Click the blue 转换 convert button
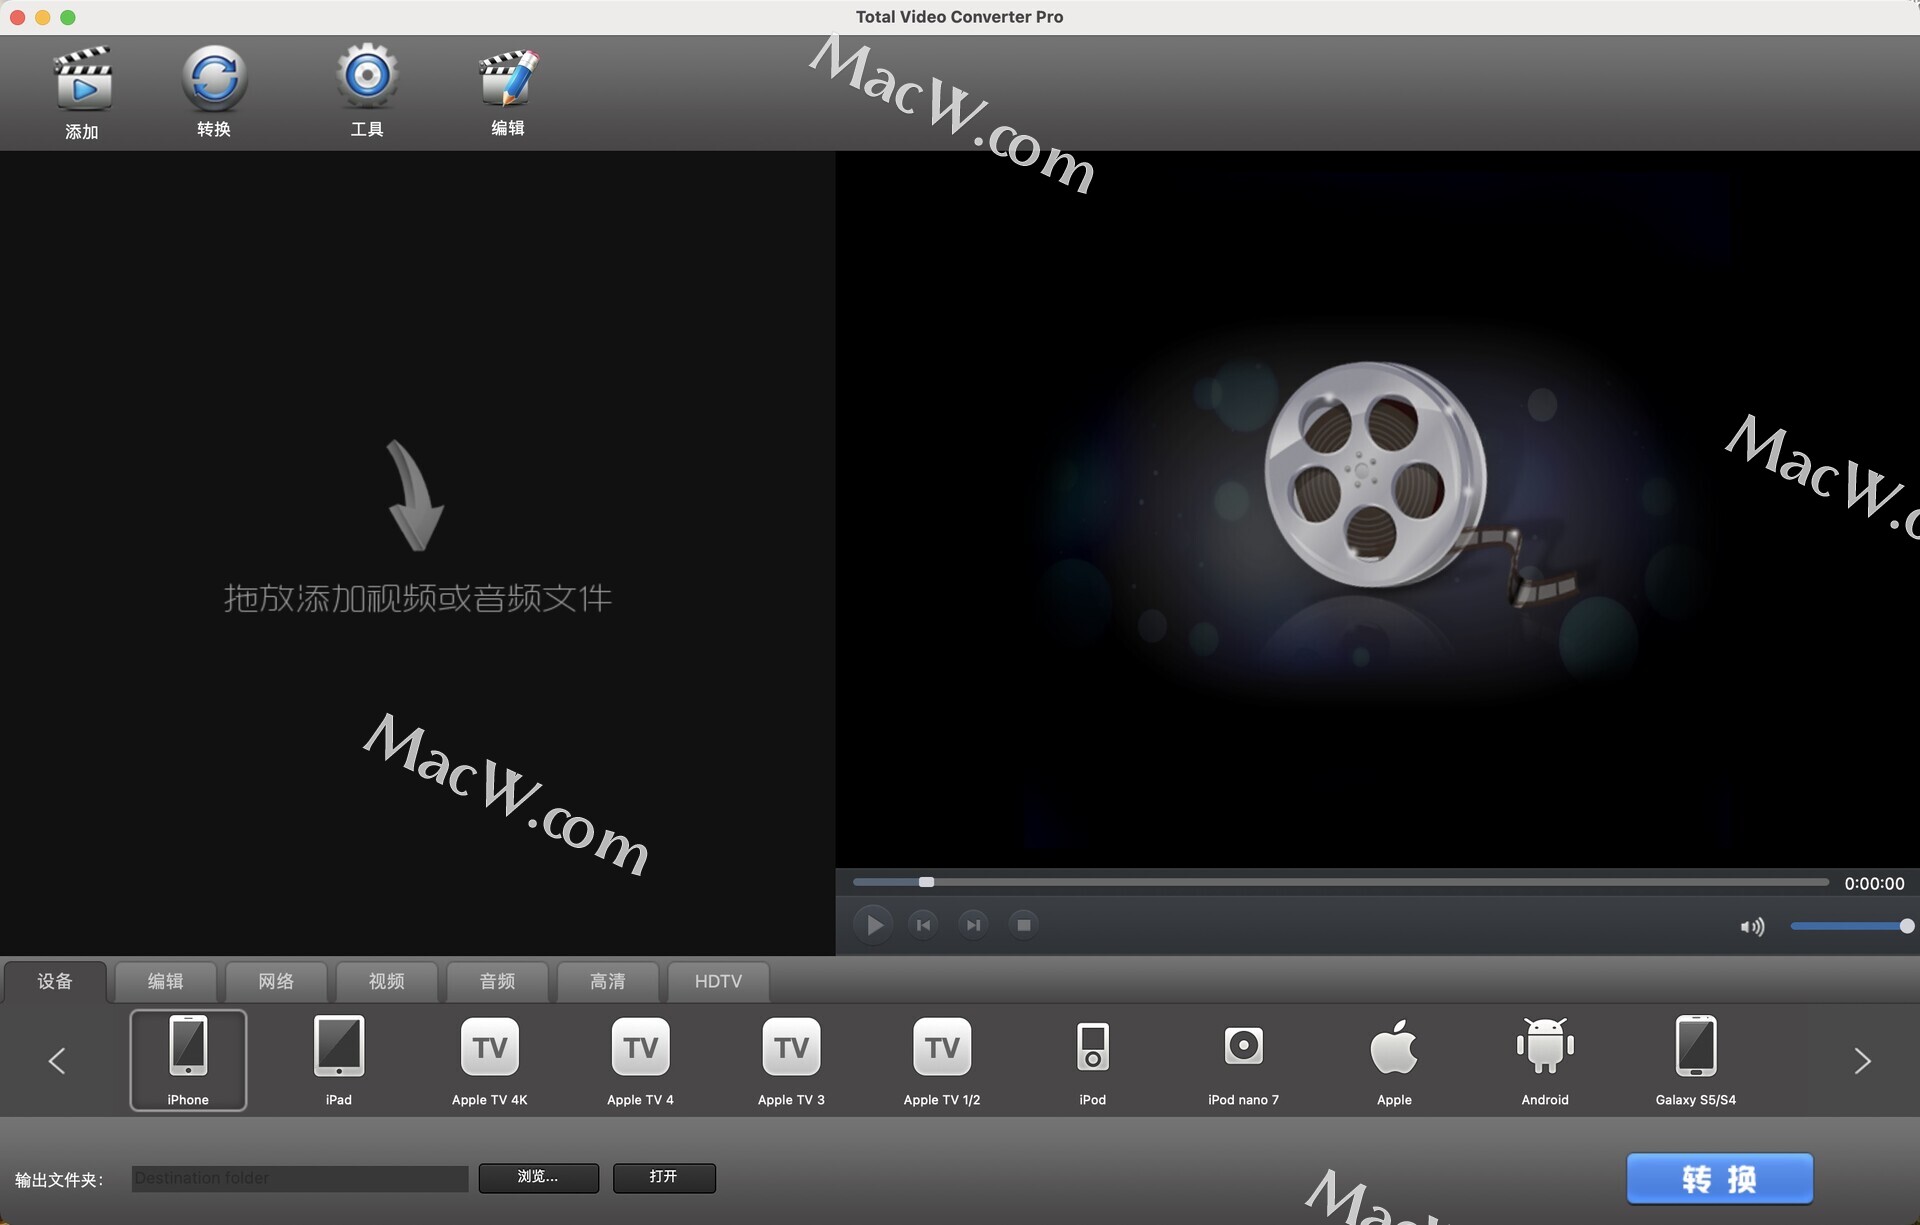 [1719, 1178]
